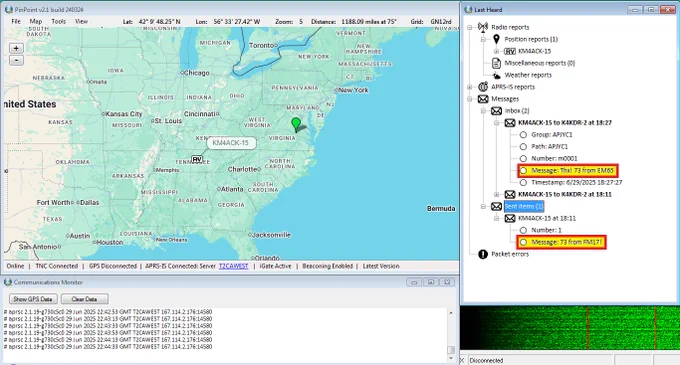This screenshot has height=365, width=680.
Task: Select Message: 73 from FM17! bullet
Action: [523, 242]
